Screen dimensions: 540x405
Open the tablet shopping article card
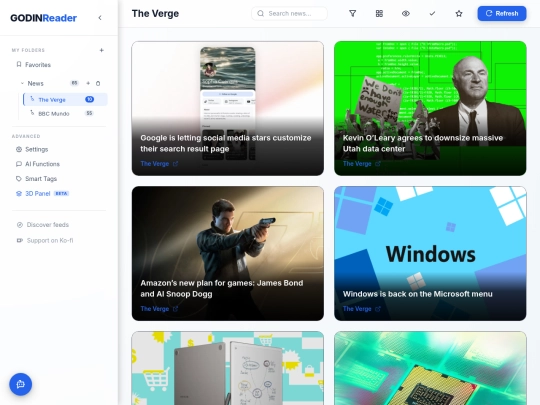point(228,368)
